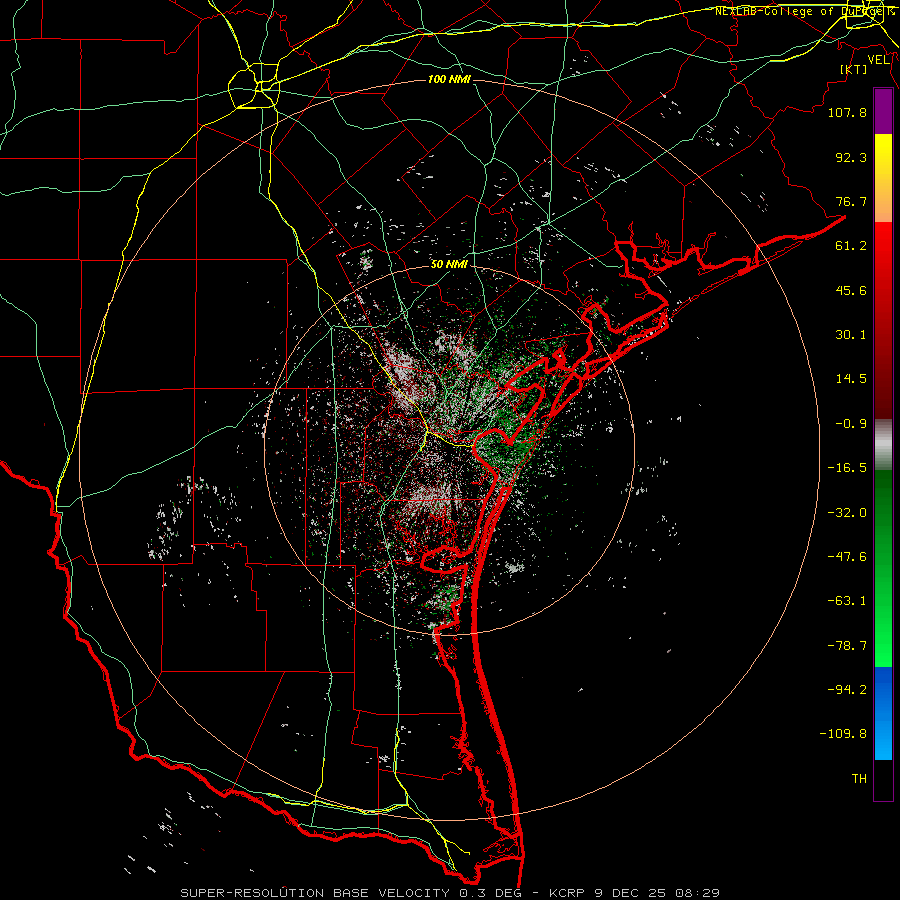Click the -109.8 legend value

(x=843, y=734)
